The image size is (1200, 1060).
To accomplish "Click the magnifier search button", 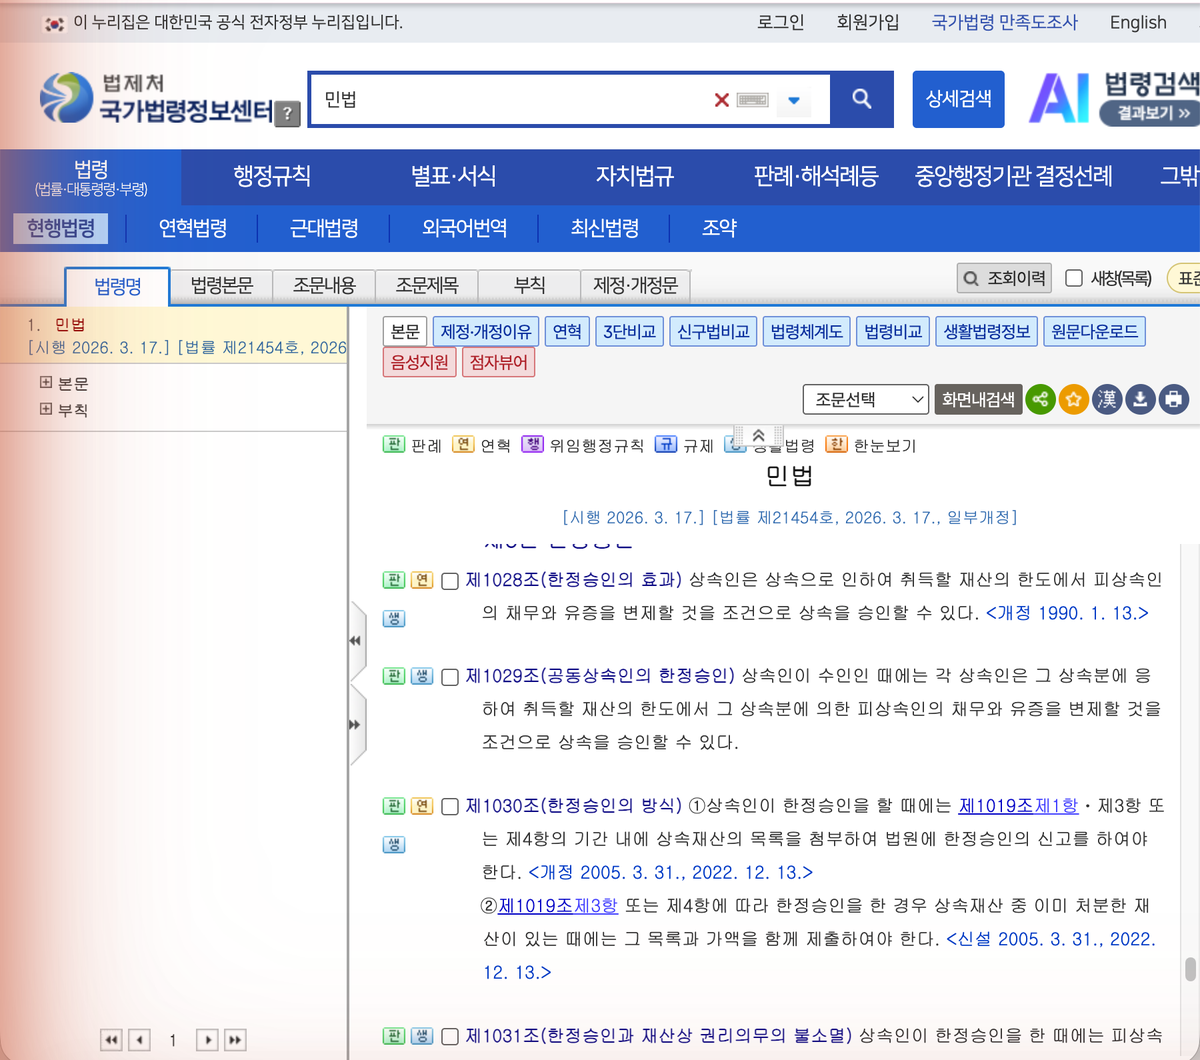I will pos(862,99).
